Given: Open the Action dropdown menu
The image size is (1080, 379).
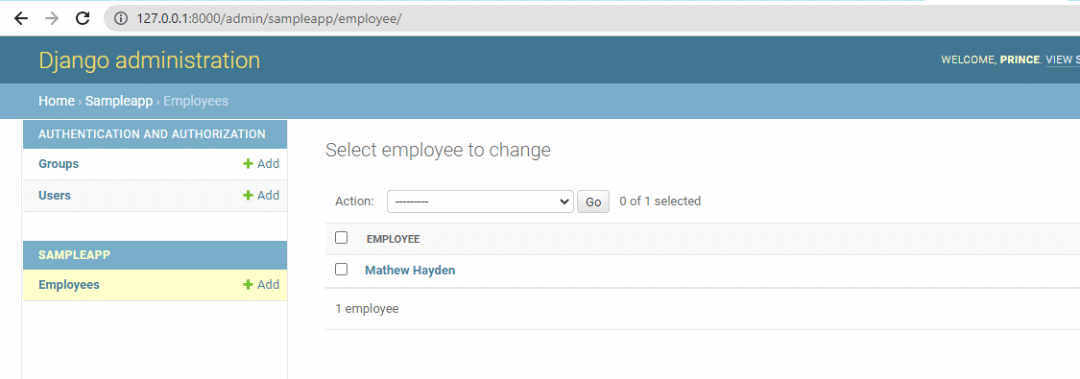Looking at the screenshot, I should (x=480, y=201).
